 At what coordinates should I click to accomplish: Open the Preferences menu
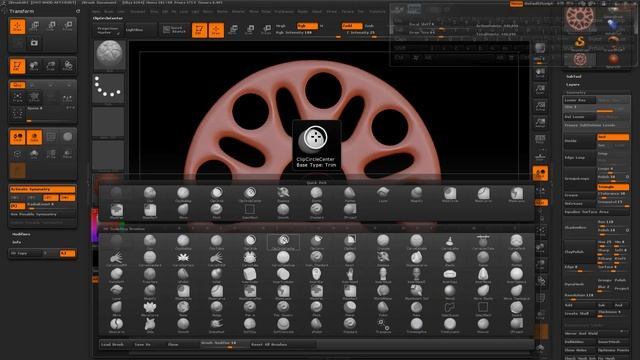pyautogui.click(x=284, y=11)
